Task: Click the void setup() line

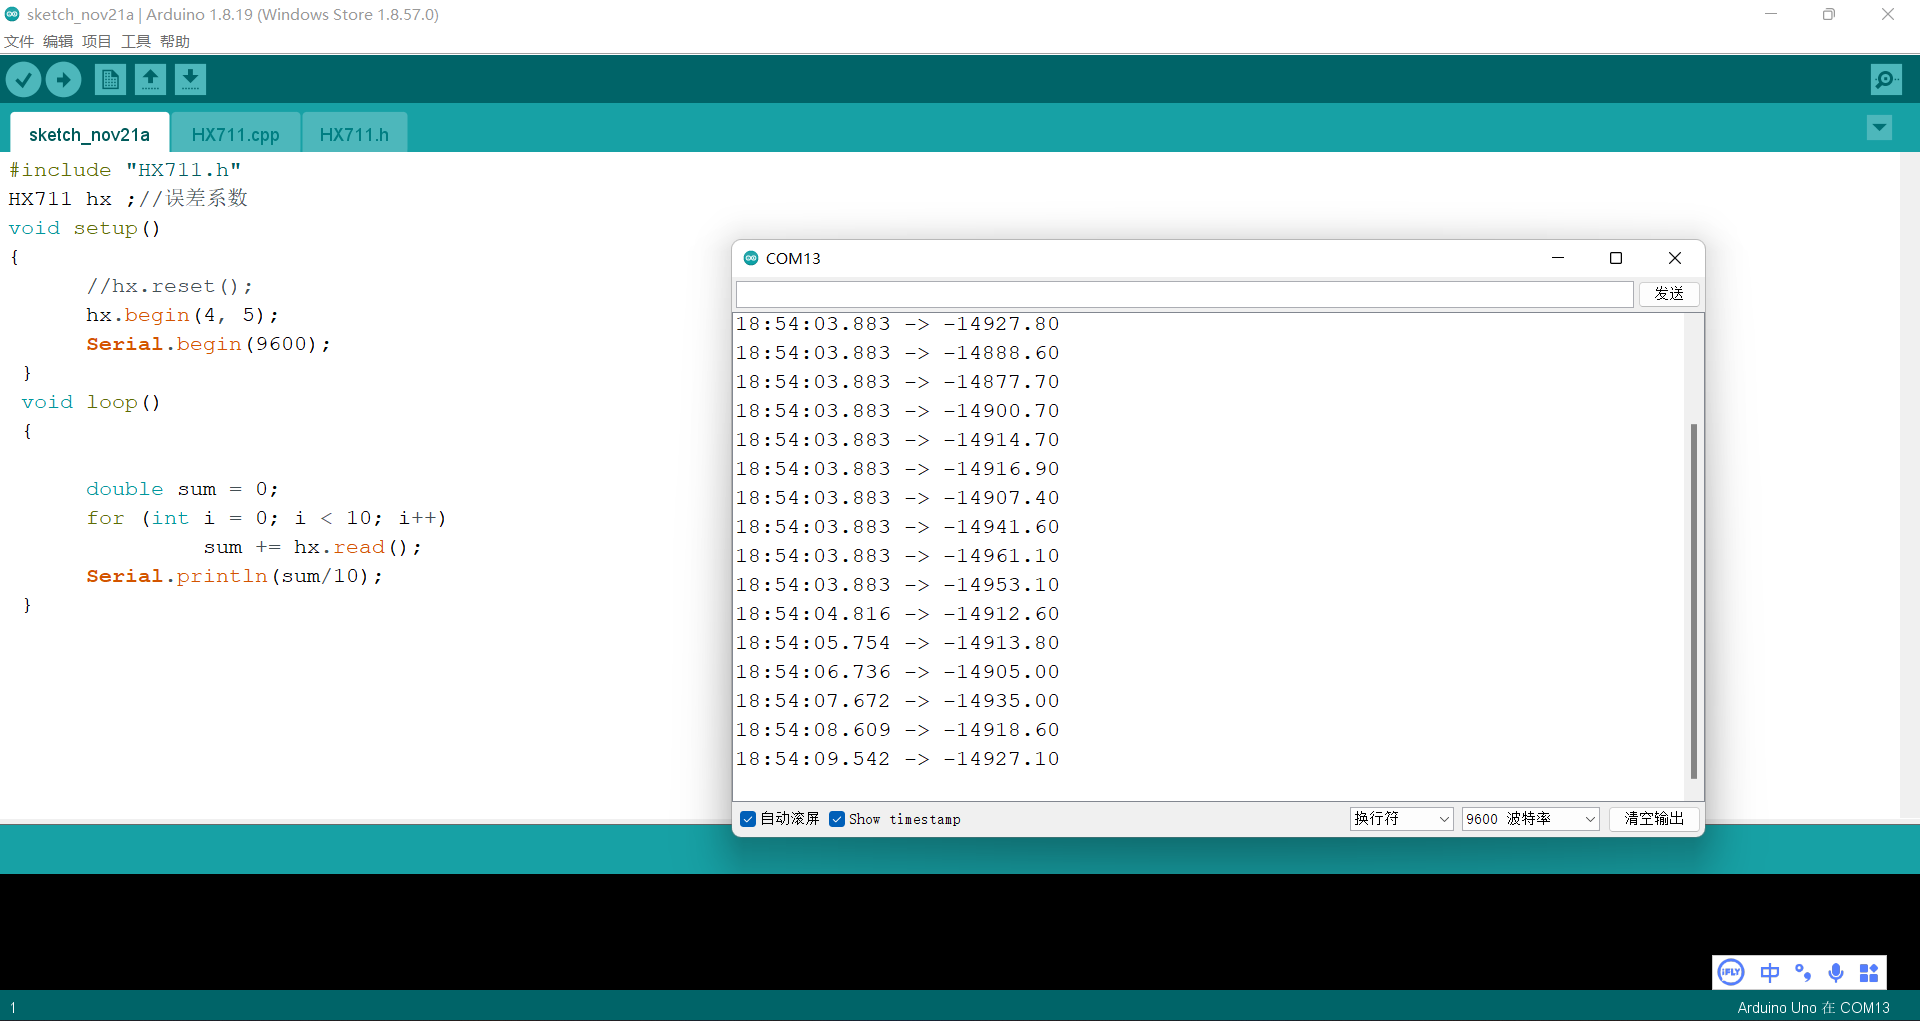Action: tap(84, 228)
